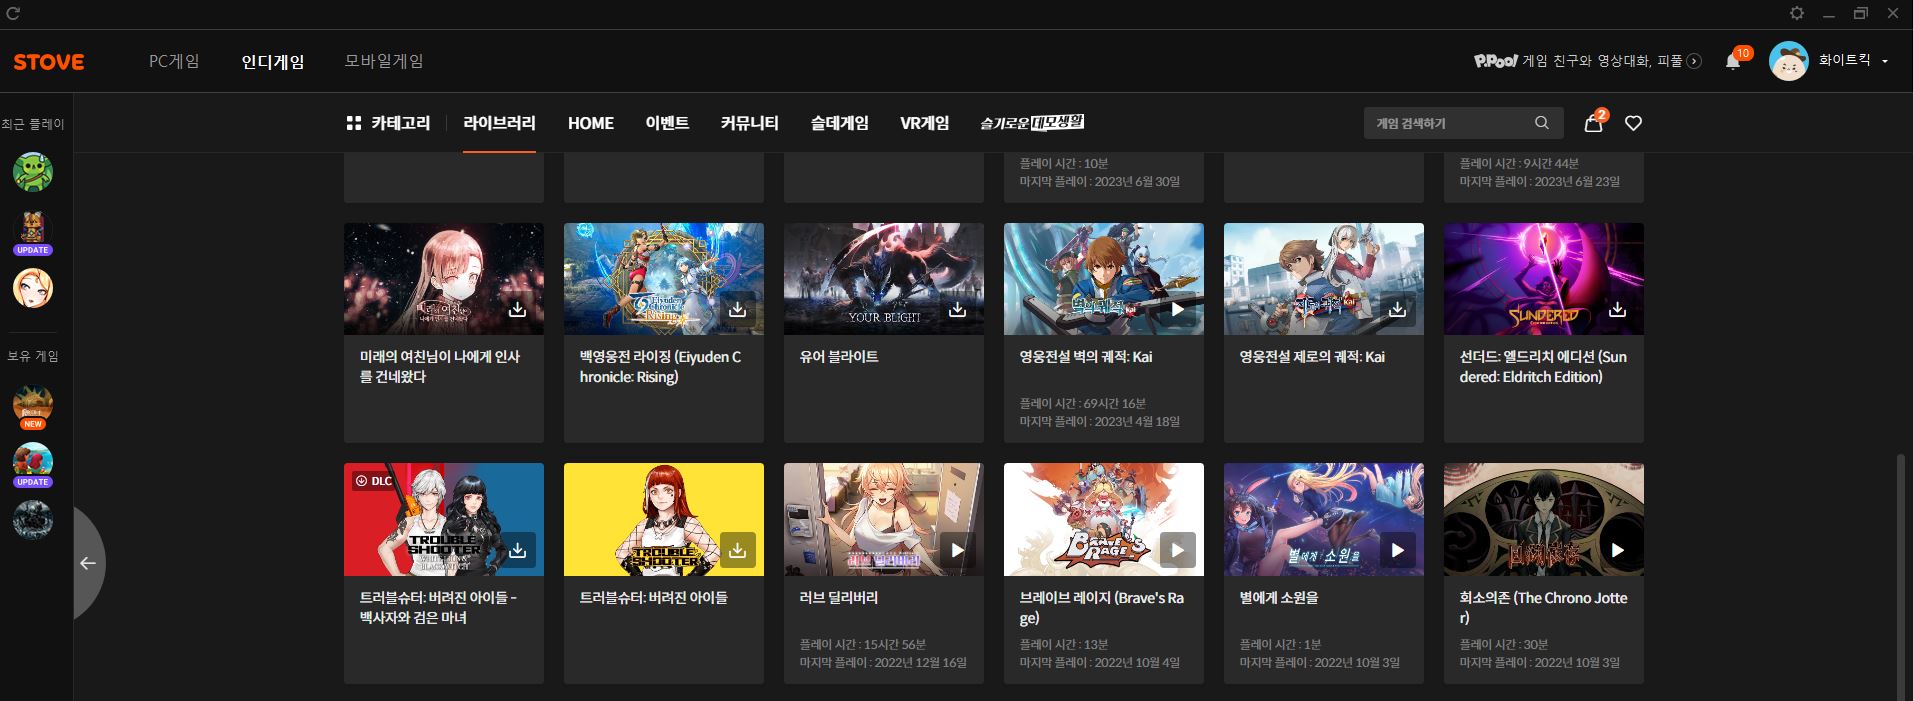Screen dimensions: 1913x701
Task: Open 러브 딜리버리 game title
Action: tap(839, 598)
